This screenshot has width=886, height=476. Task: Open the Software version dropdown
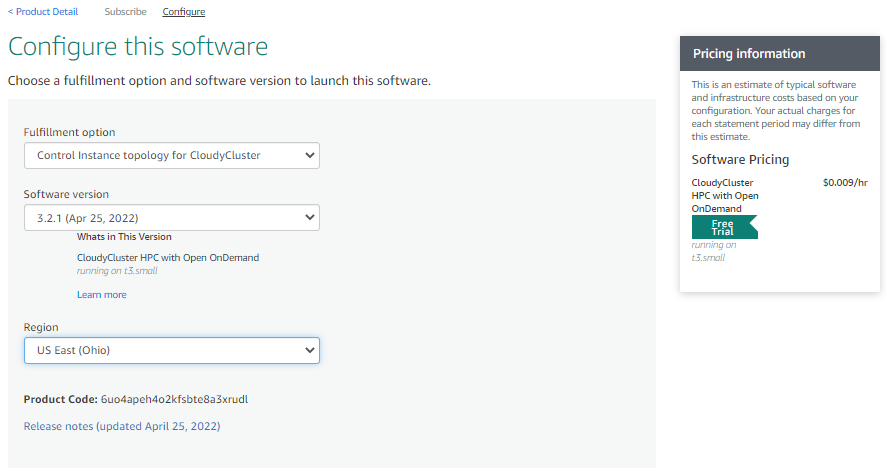coord(172,218)
